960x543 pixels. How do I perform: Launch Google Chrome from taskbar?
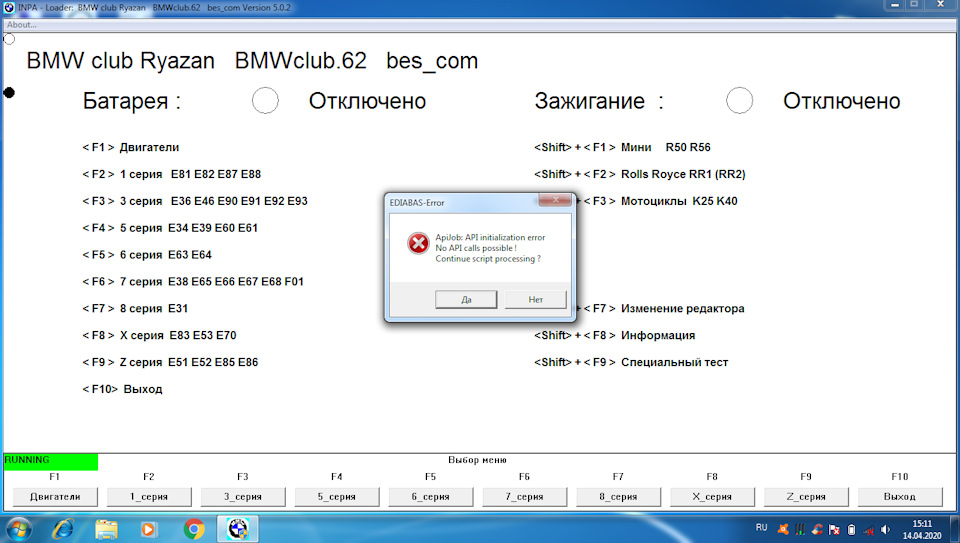[194, 528]
